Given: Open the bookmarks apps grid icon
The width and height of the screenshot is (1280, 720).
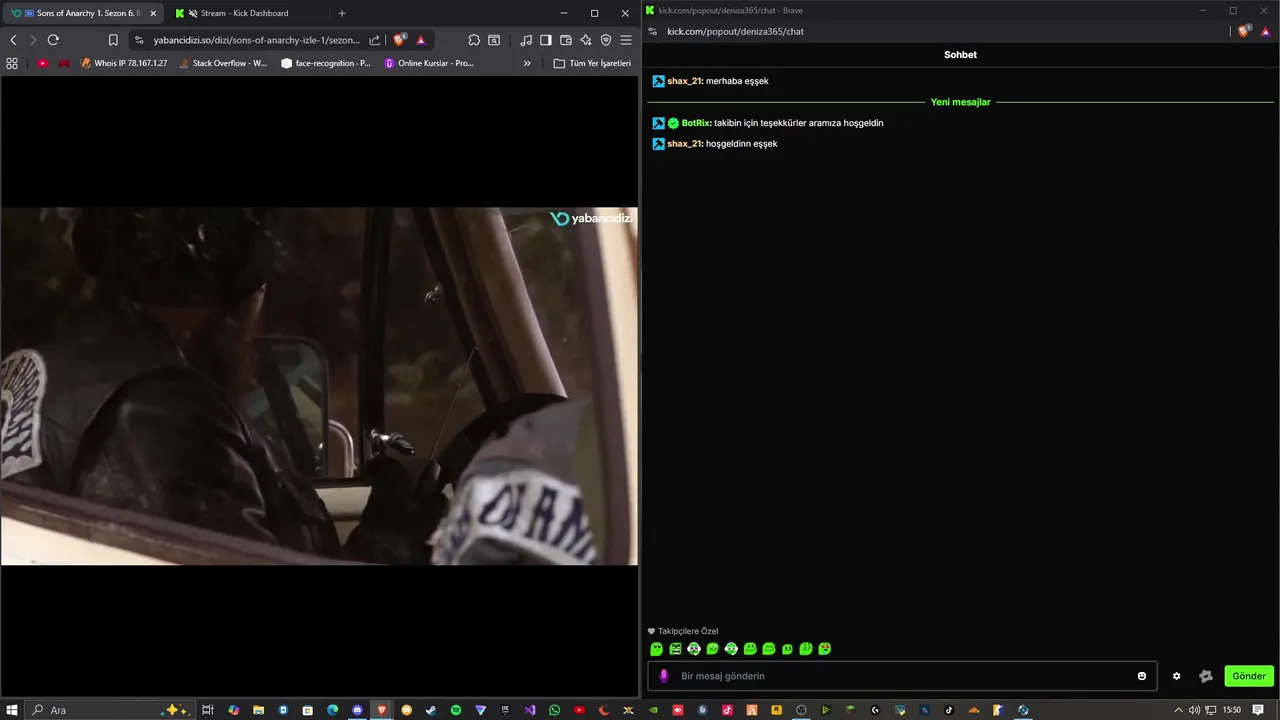Looking at the screenshot, I should [x=12, y=63].
